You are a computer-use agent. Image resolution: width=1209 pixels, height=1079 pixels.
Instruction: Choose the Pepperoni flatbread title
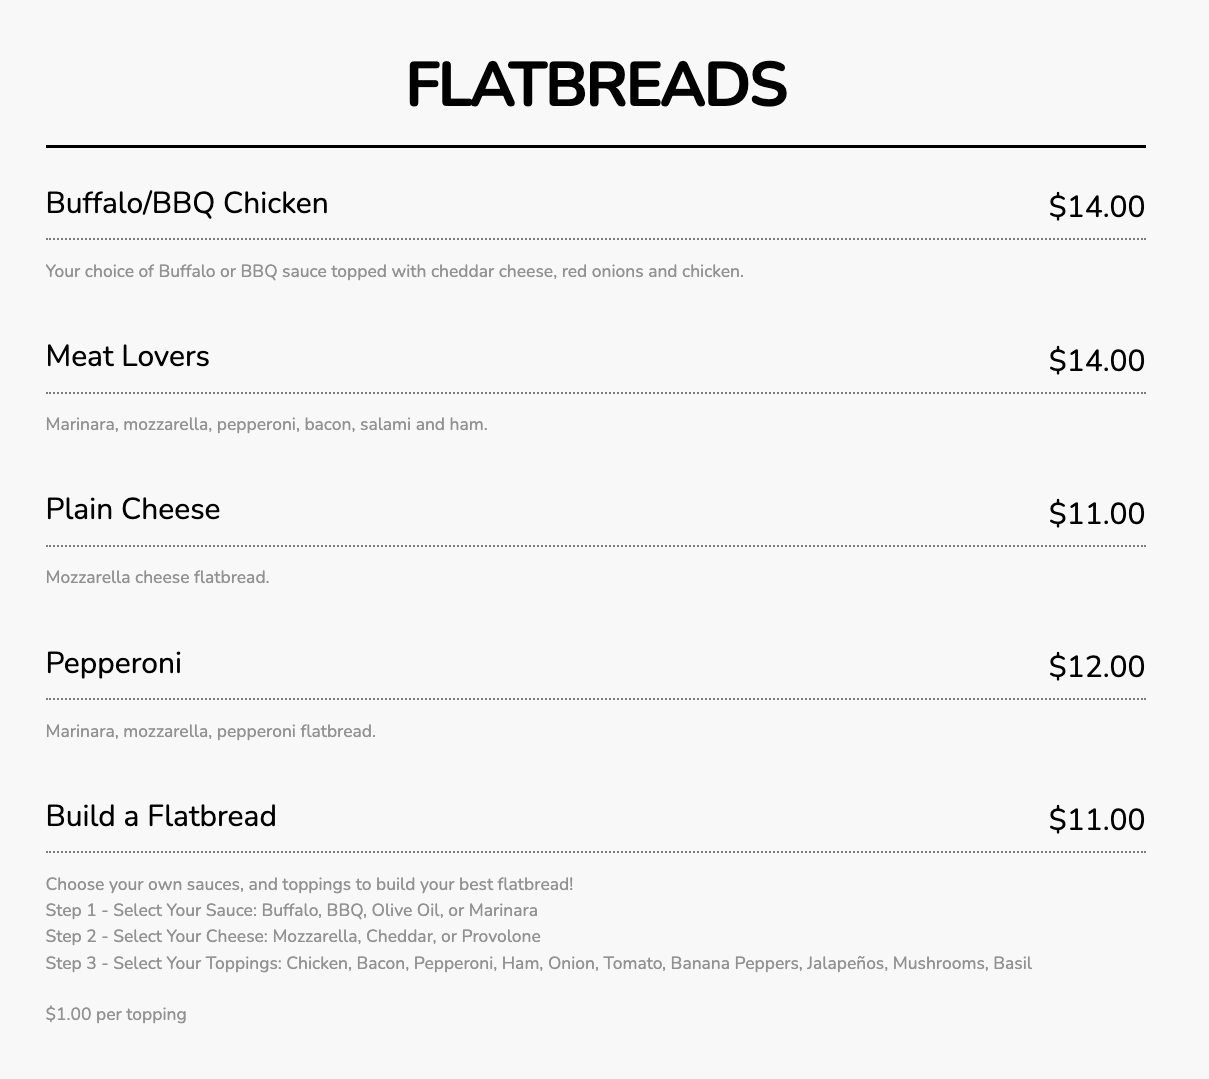(114, 663)
